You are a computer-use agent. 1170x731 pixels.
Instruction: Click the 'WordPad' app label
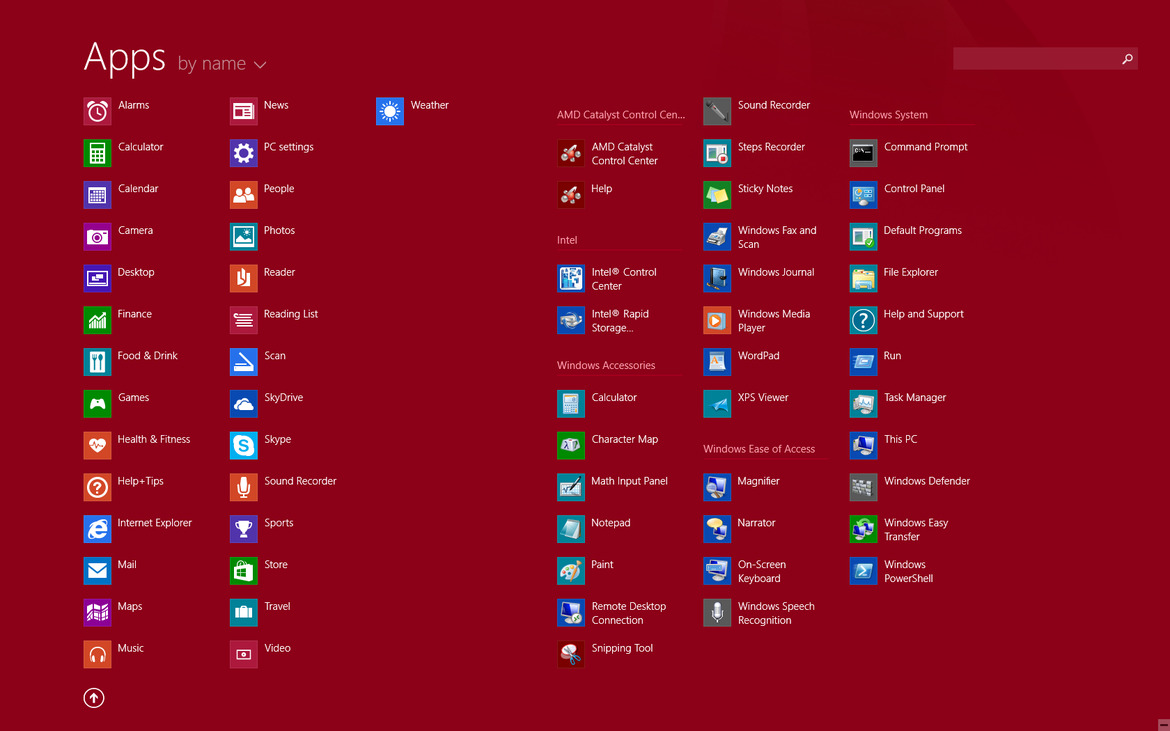(x=759, y=356)
